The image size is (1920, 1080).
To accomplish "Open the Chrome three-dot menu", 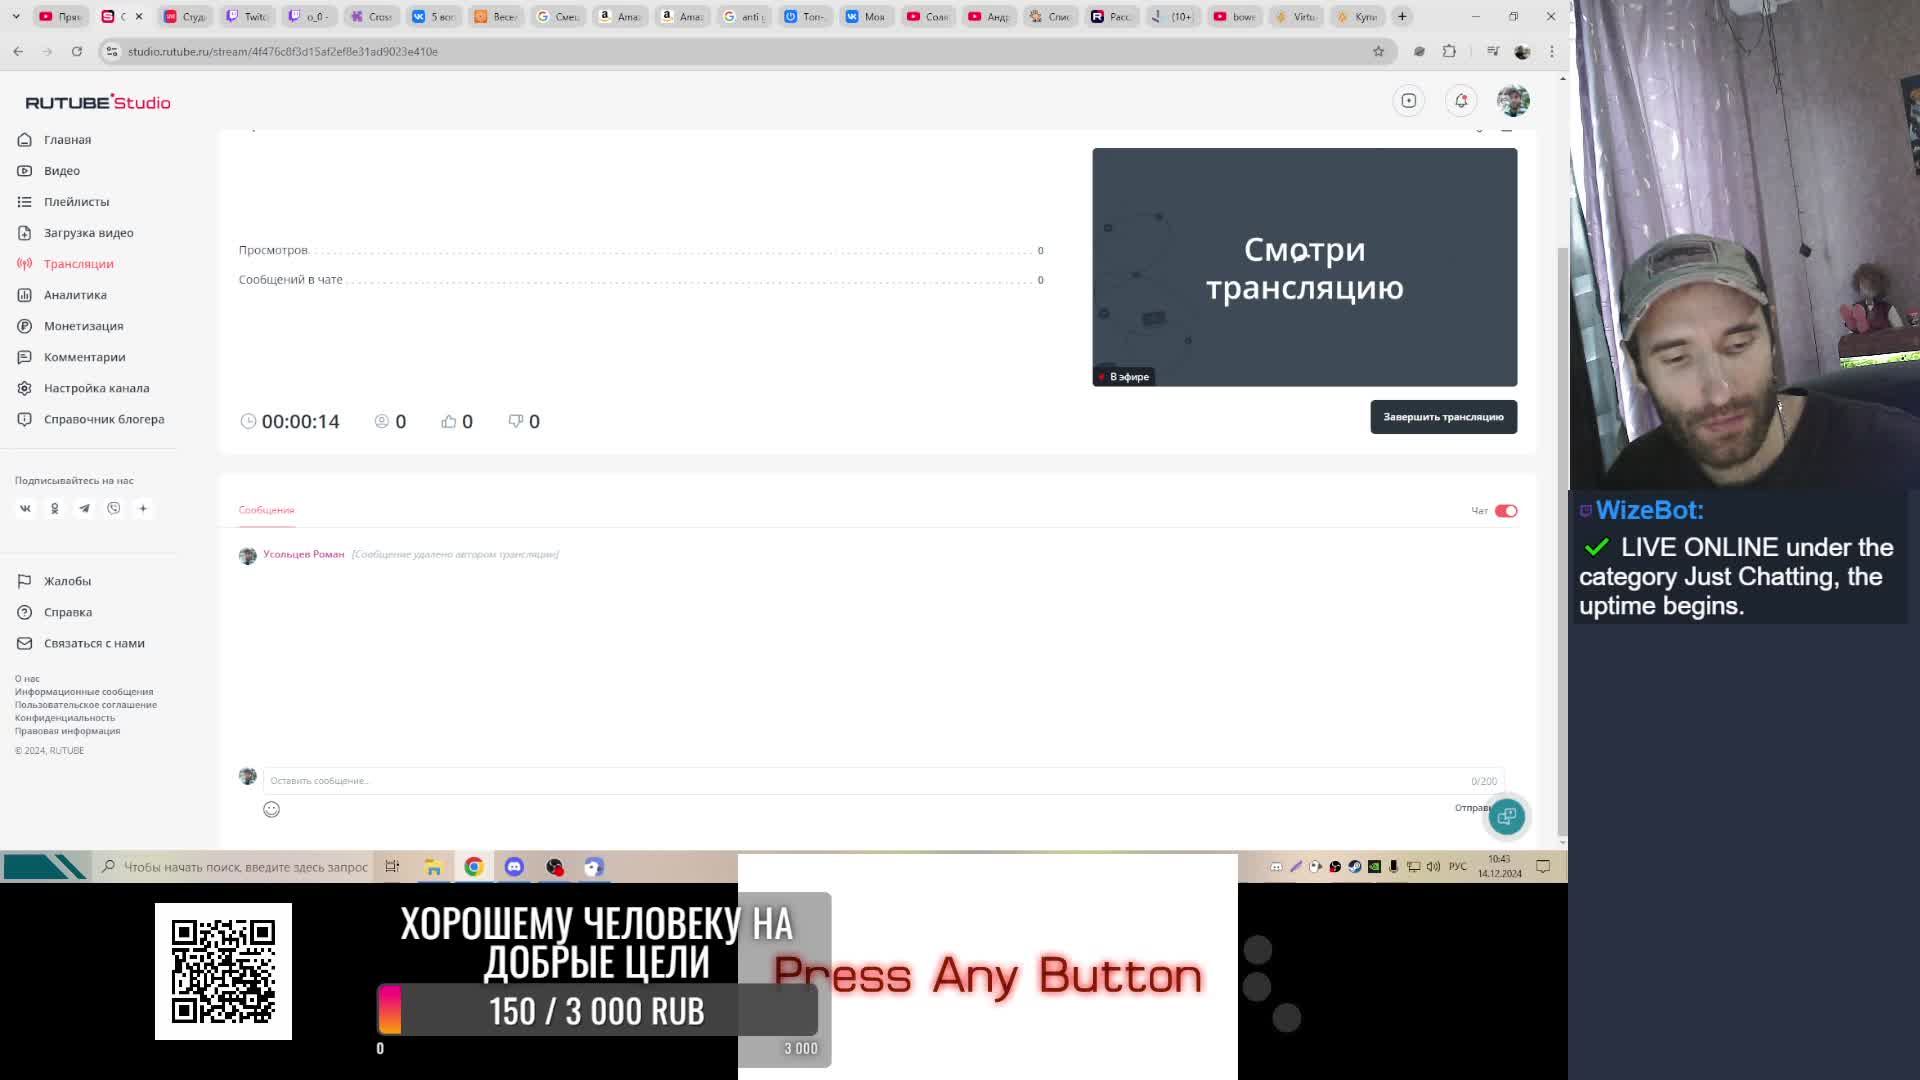I will (1552, 51).
